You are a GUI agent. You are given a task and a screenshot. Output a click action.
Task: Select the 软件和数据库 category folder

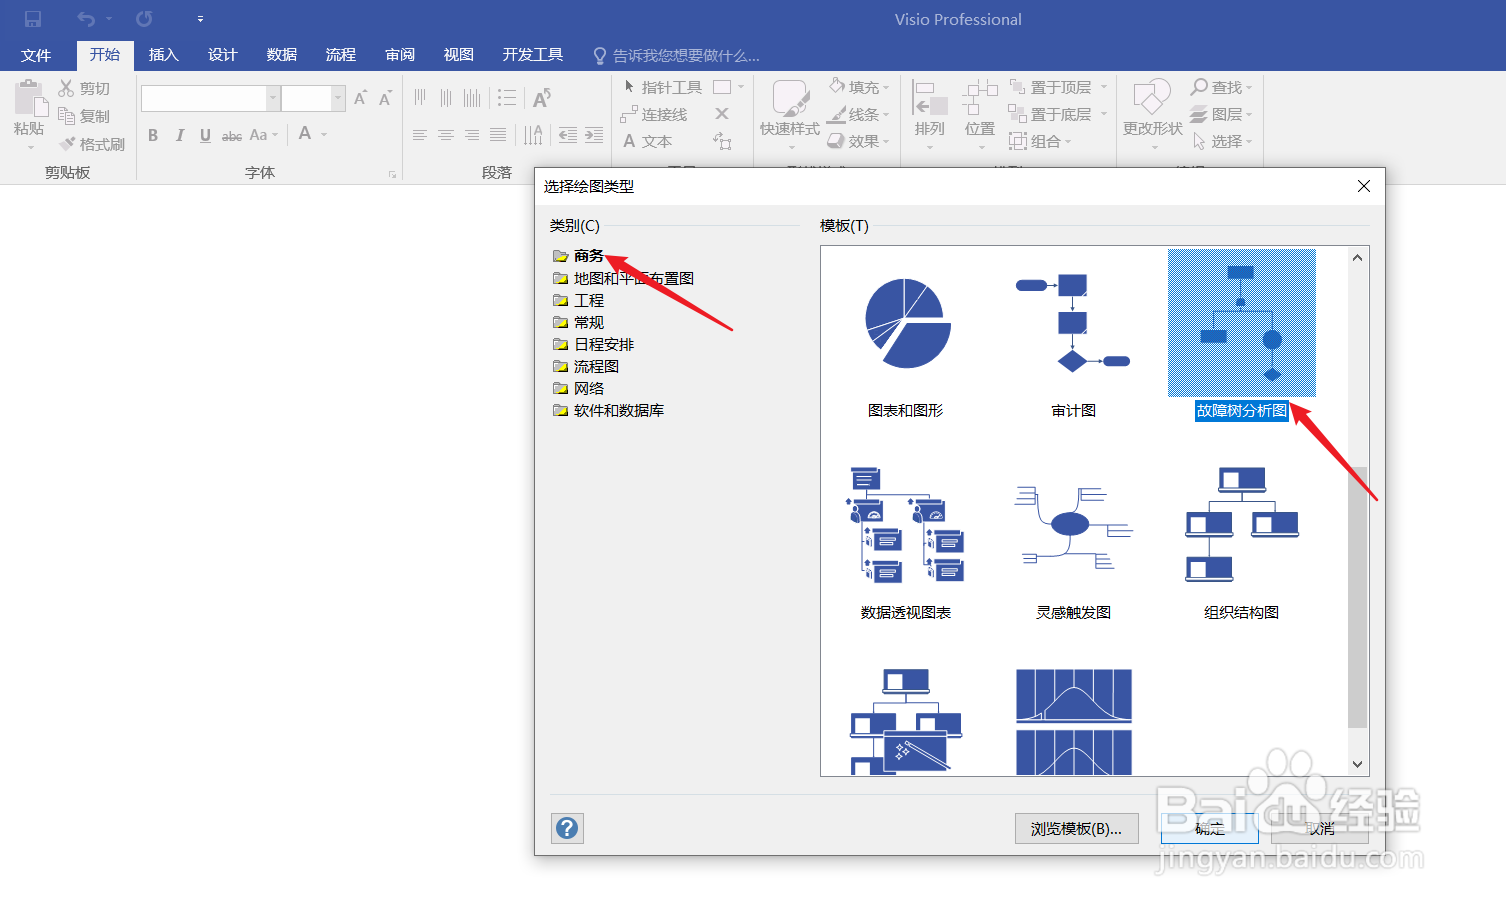click(609, 410)
